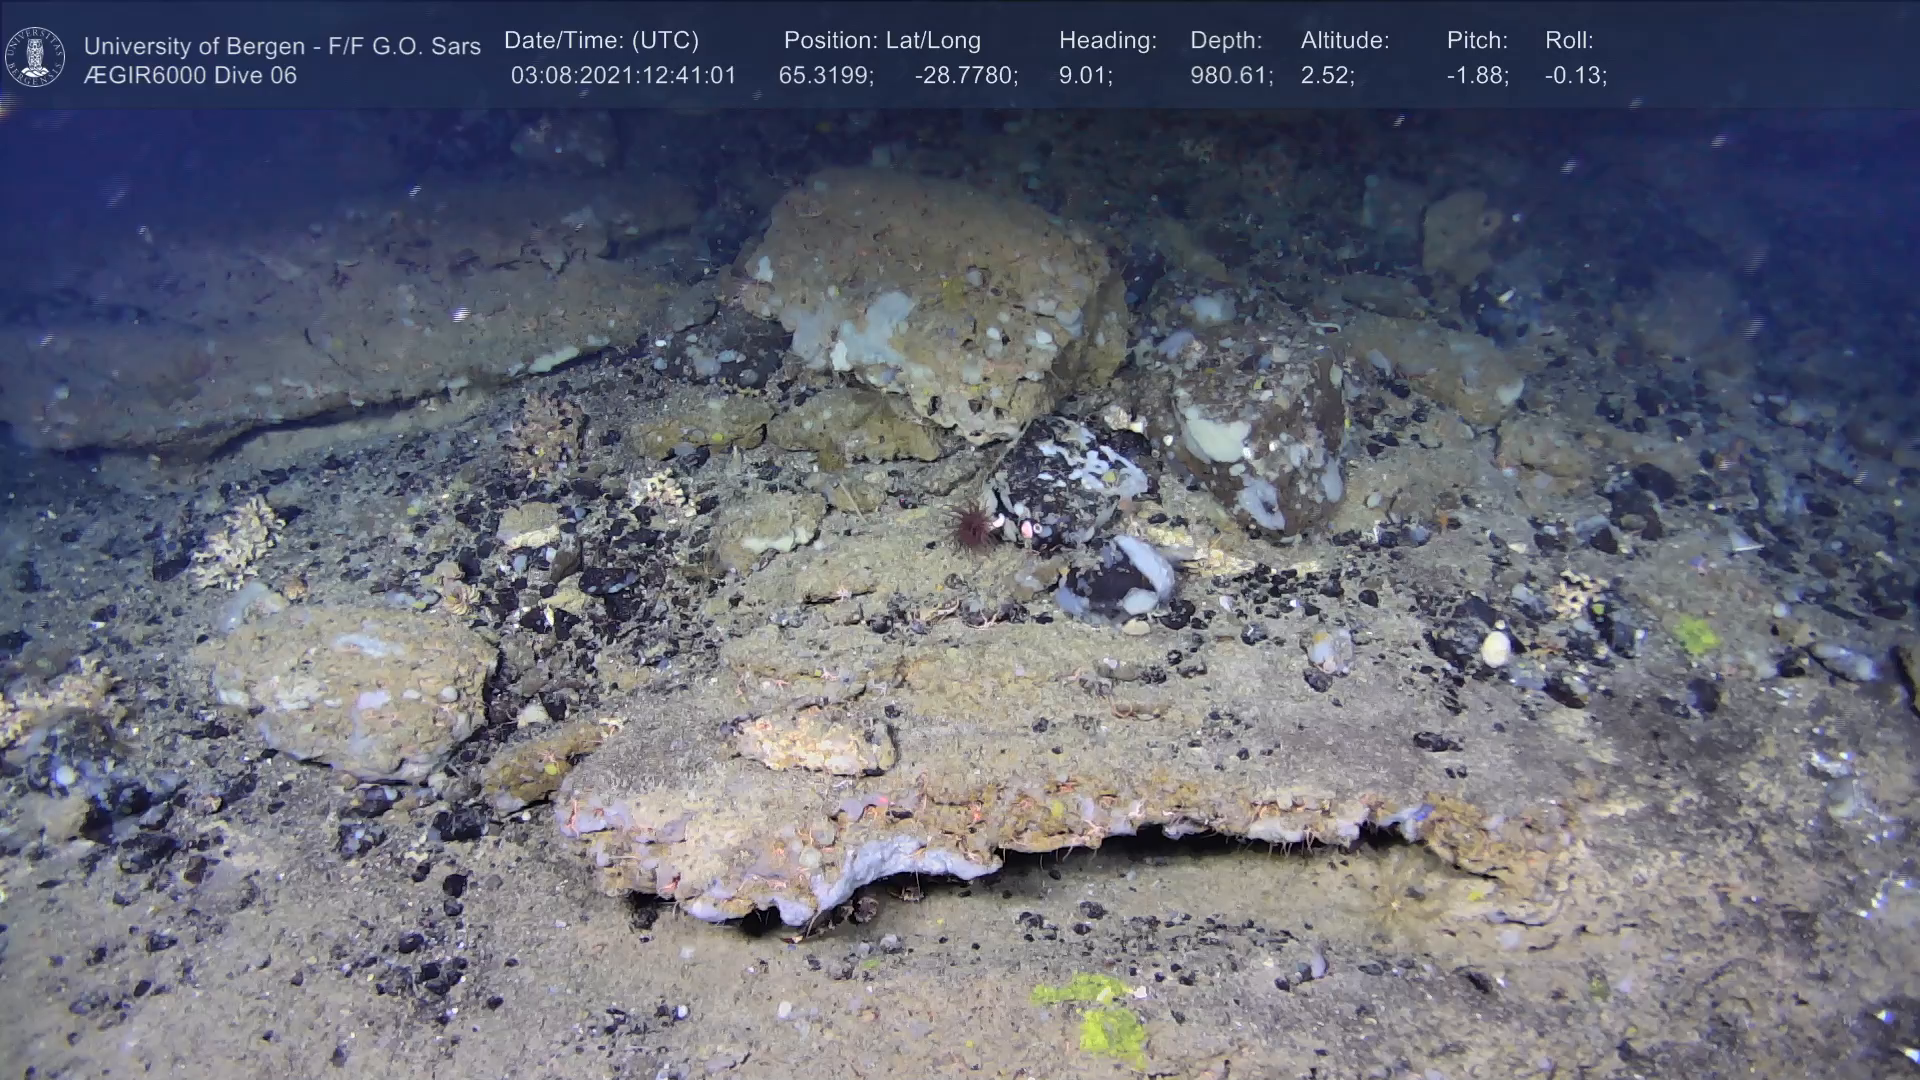Select the latitude value 65.3199
1920x1080 pixels.
(x=825, y=76)
